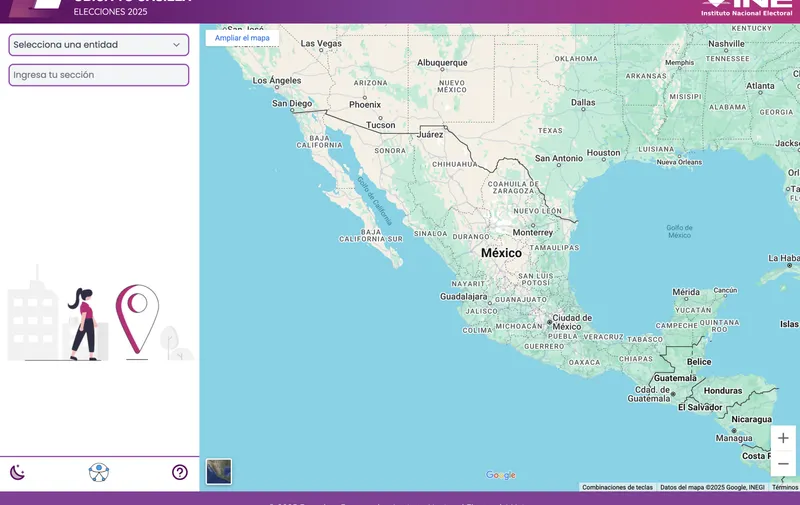Click 'Guatemala' country label
Image resolution: width=800 pixels, height=505 pixels.
pos(675,378)
